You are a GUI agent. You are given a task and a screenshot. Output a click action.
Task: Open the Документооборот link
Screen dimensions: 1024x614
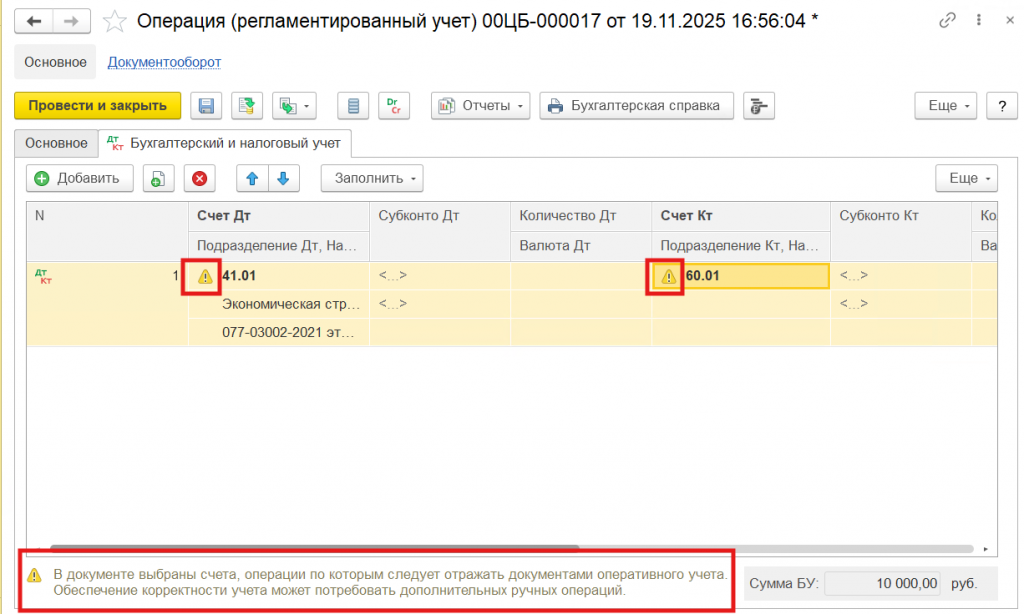click(164, 62)
